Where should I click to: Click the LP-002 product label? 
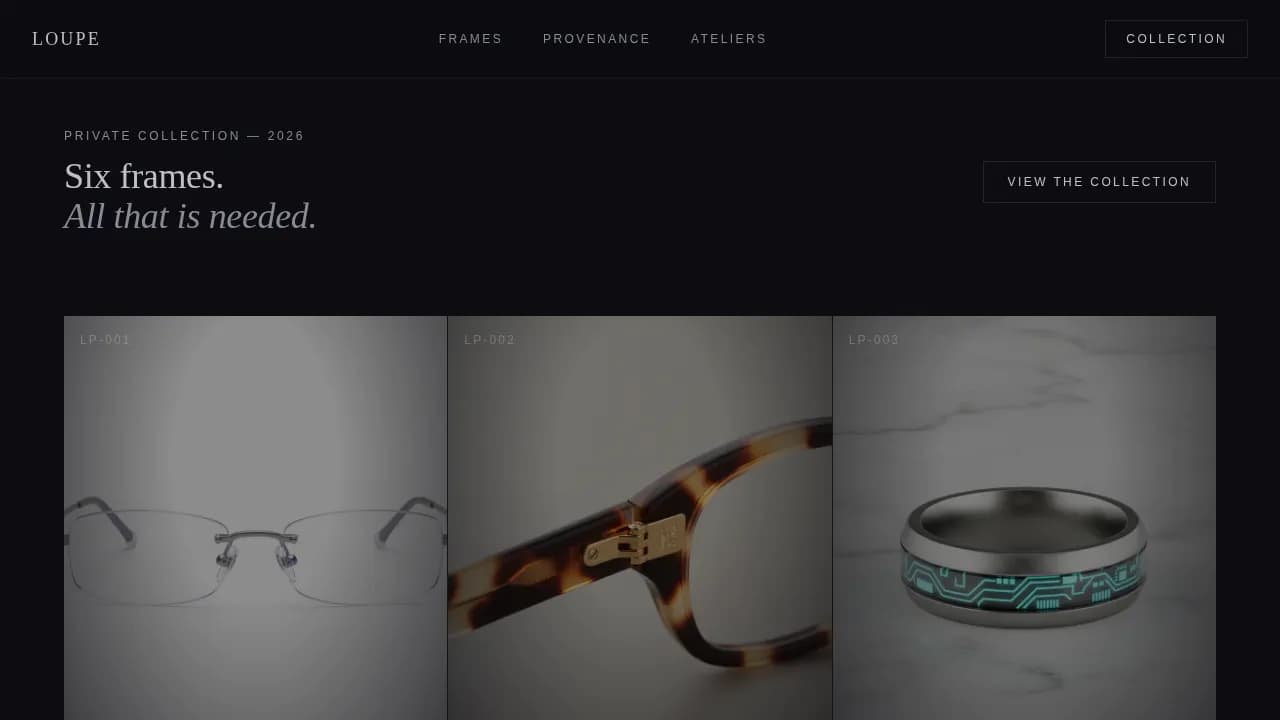click(x=489, y=340)
